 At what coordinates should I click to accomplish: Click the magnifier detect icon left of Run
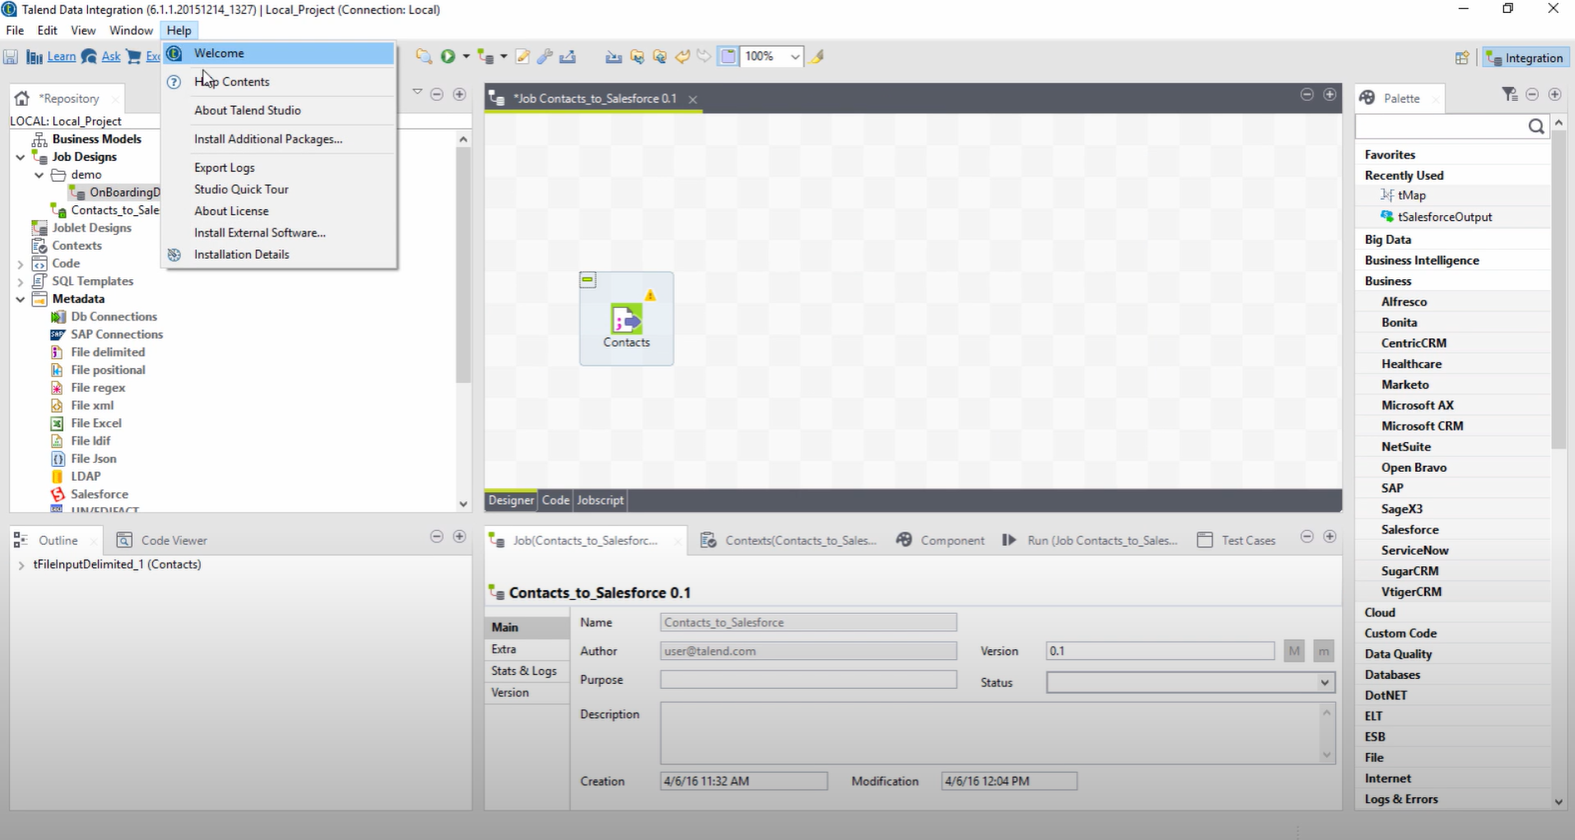click(x=424, y=57)
